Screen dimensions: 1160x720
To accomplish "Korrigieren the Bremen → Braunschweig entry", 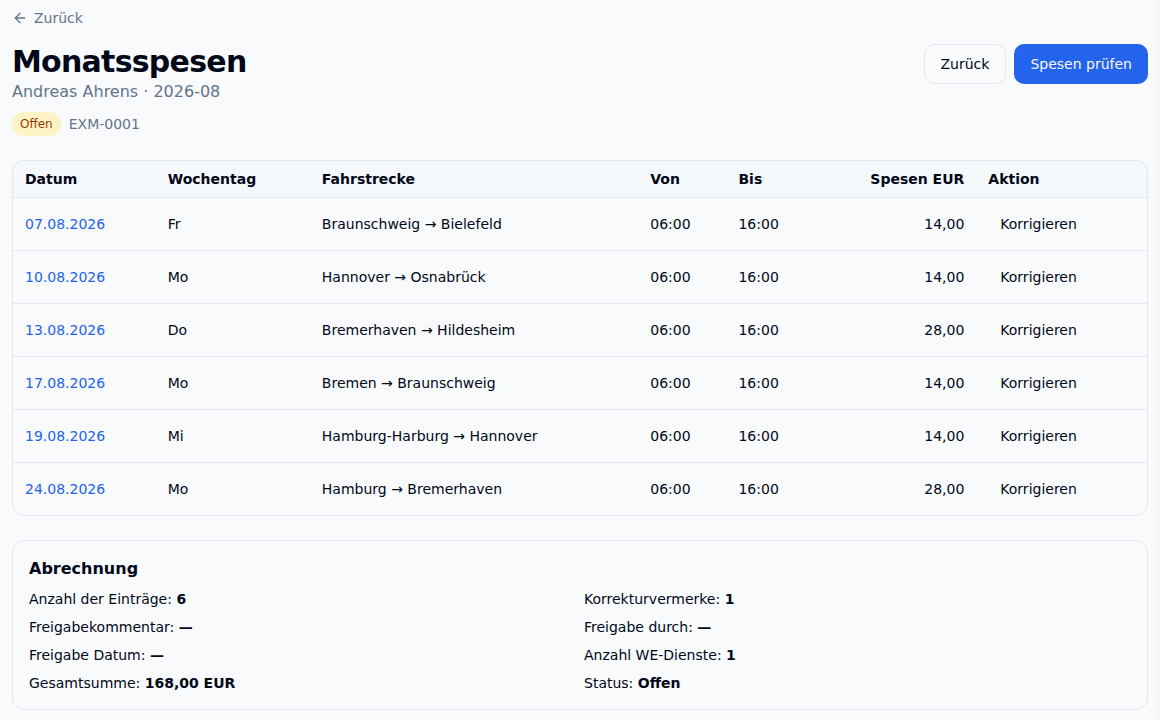I will (1038, 383).
